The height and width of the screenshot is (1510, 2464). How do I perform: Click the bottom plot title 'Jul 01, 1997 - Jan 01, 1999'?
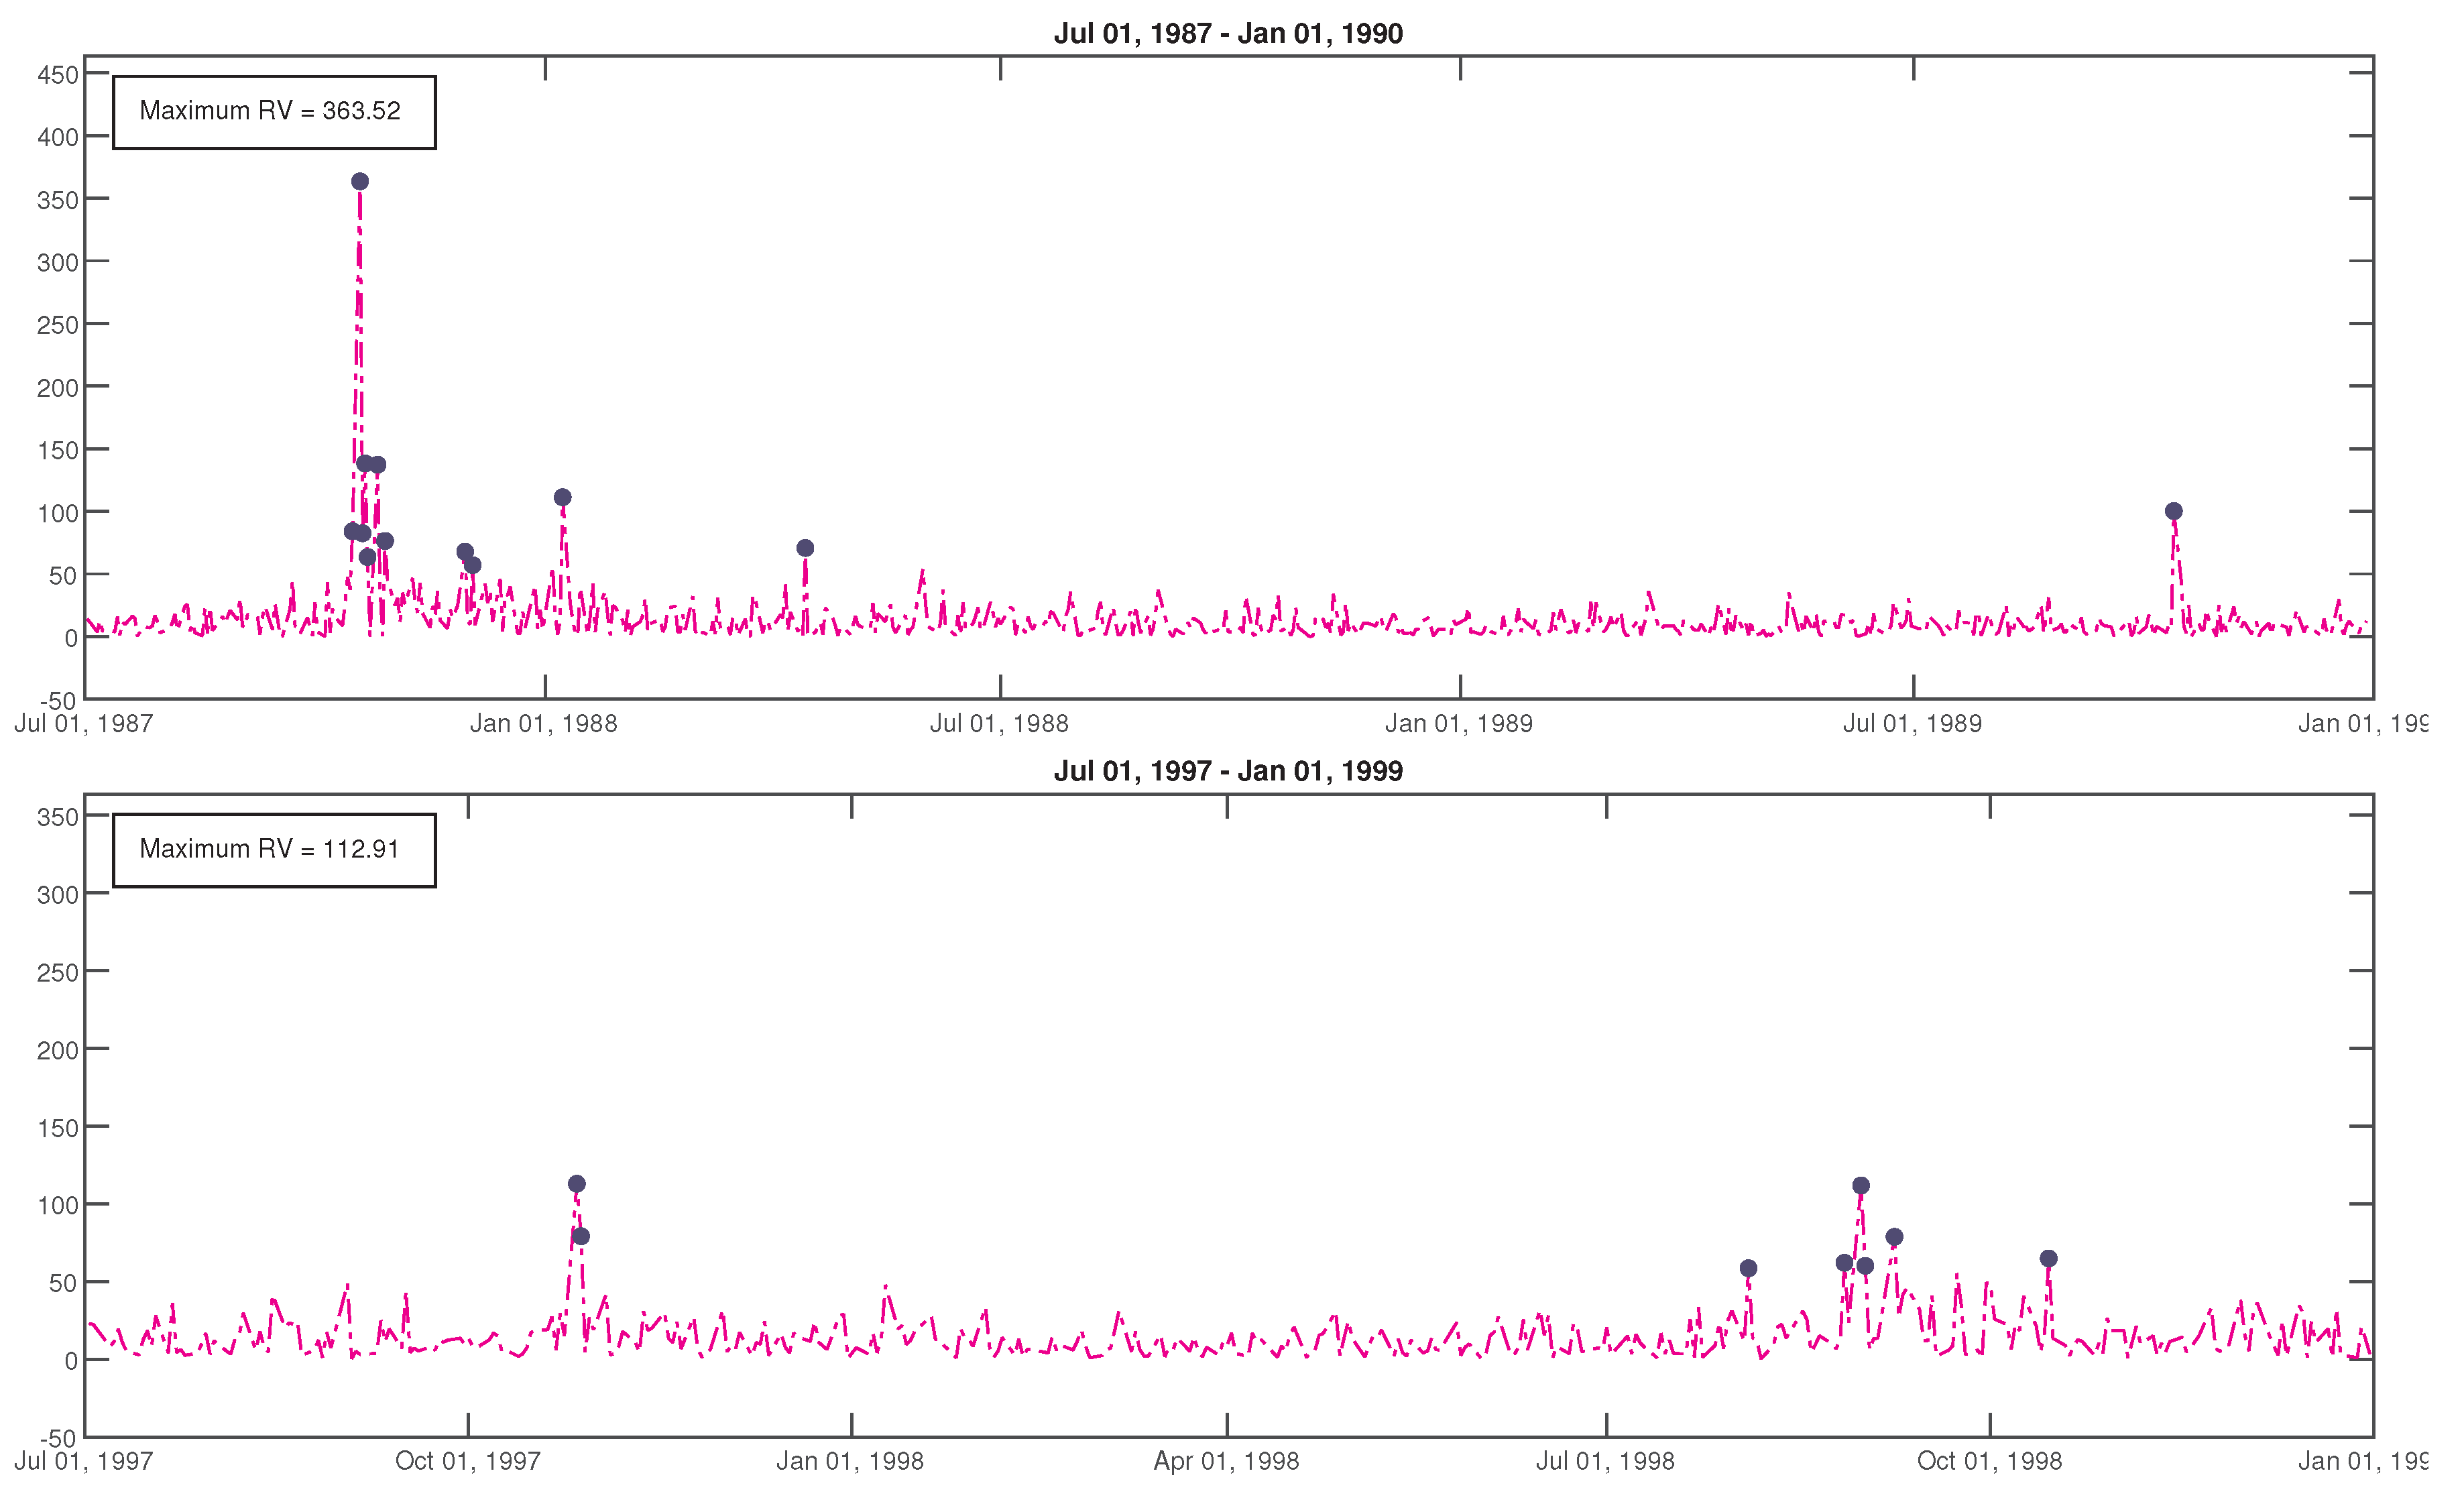click(1228, 771)
